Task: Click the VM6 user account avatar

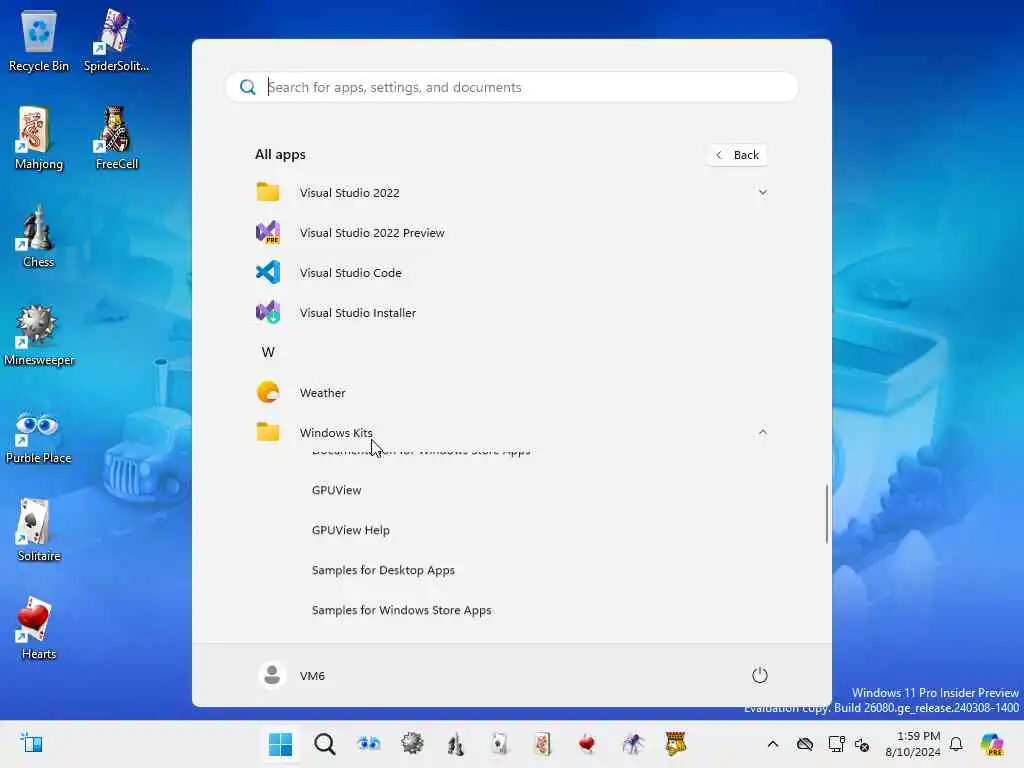Action: [272, 675]
